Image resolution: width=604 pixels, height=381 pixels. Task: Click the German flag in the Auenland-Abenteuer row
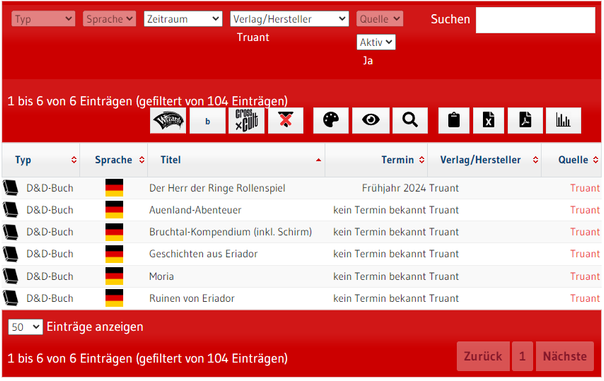pos(114,210)
